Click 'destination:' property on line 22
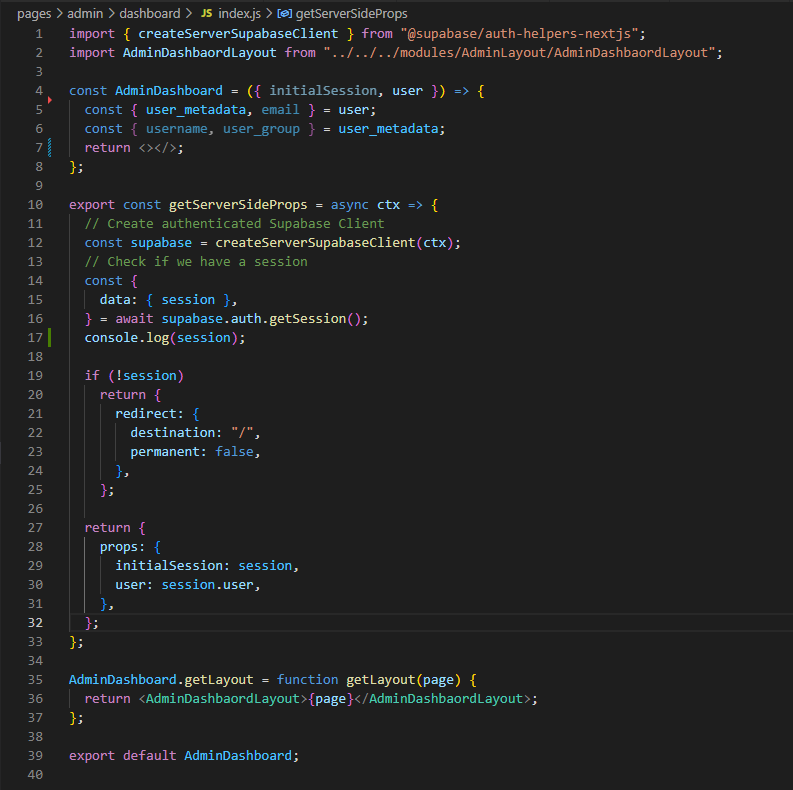Viewport: 793px width, 790px height. (177, 433)
